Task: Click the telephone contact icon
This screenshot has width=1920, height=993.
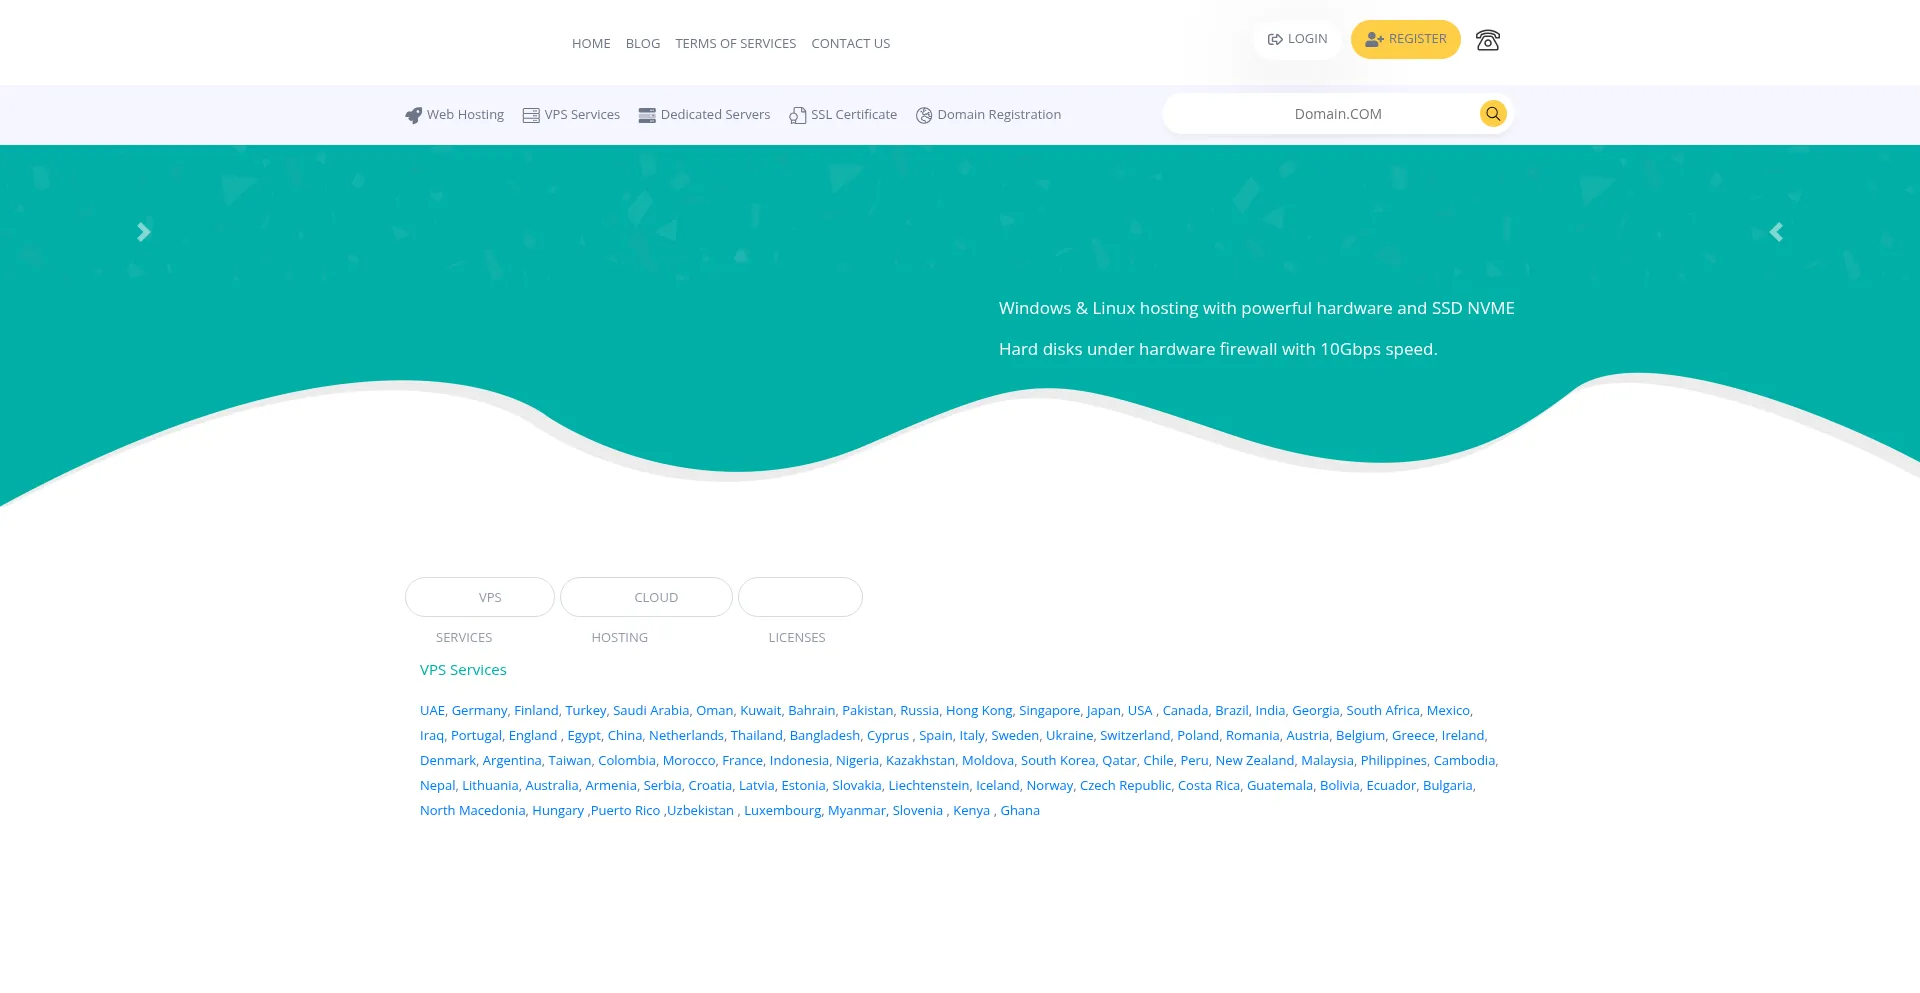Action: click(x=1487, y=40)
